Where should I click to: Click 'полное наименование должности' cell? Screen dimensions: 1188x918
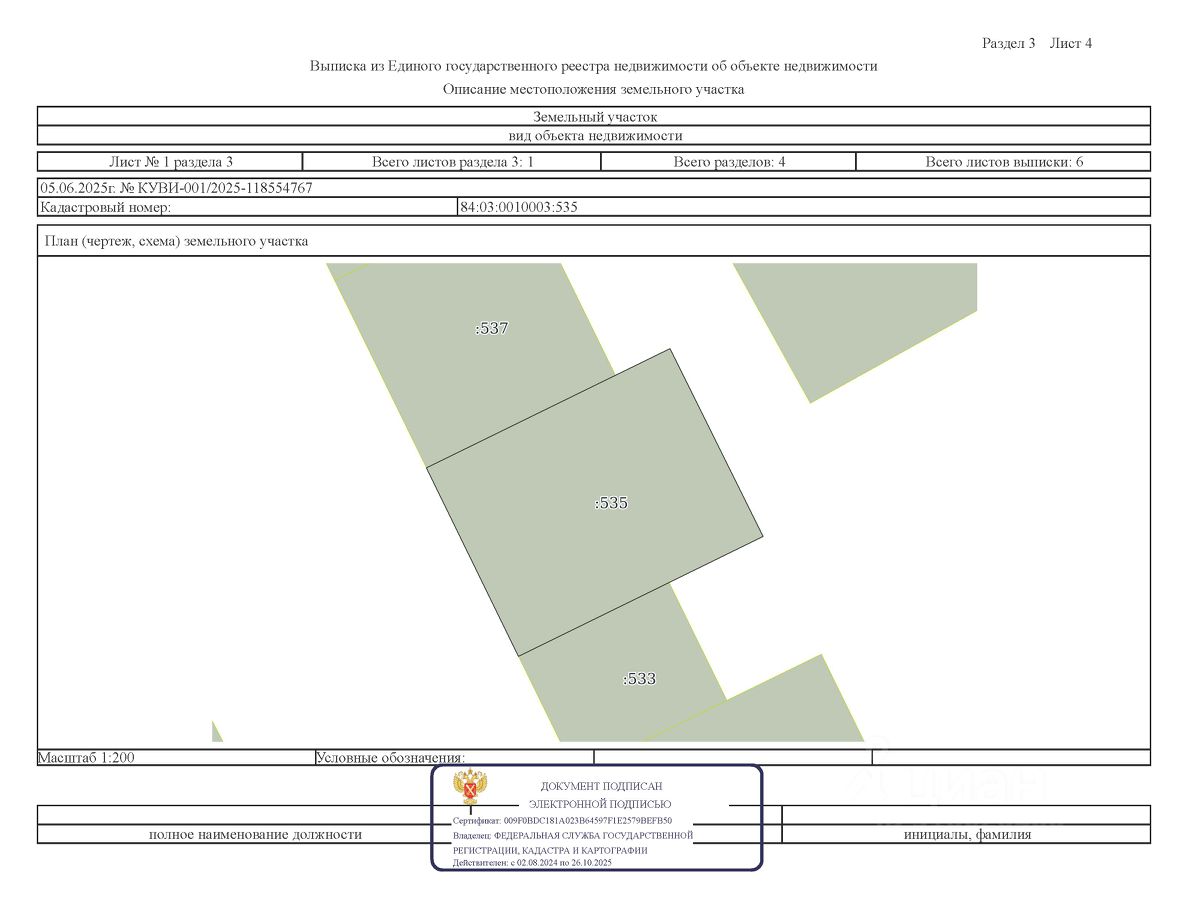(255, 834)
